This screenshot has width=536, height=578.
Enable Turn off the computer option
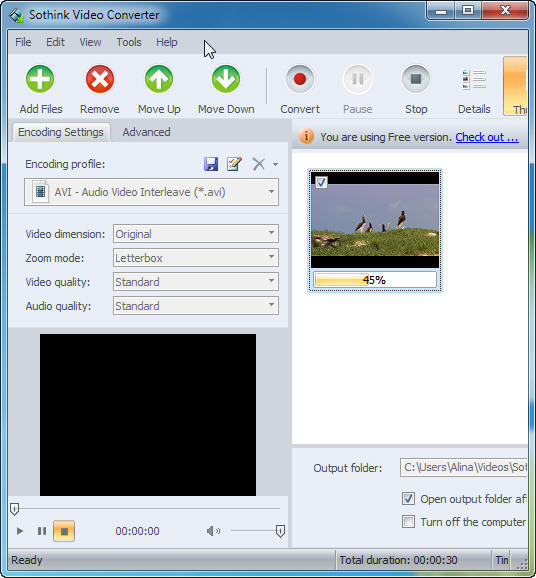tap(408, 522)
